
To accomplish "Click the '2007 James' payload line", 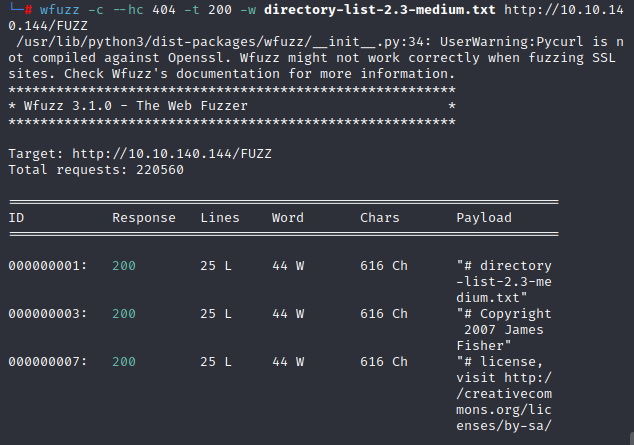I will [x=504, y=330].
